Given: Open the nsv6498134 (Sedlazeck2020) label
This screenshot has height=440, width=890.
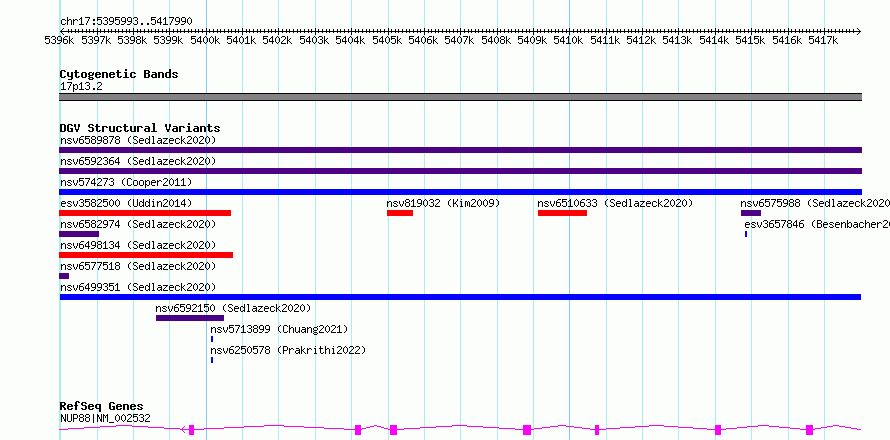Looking at the screenshot, I should 138,245.
